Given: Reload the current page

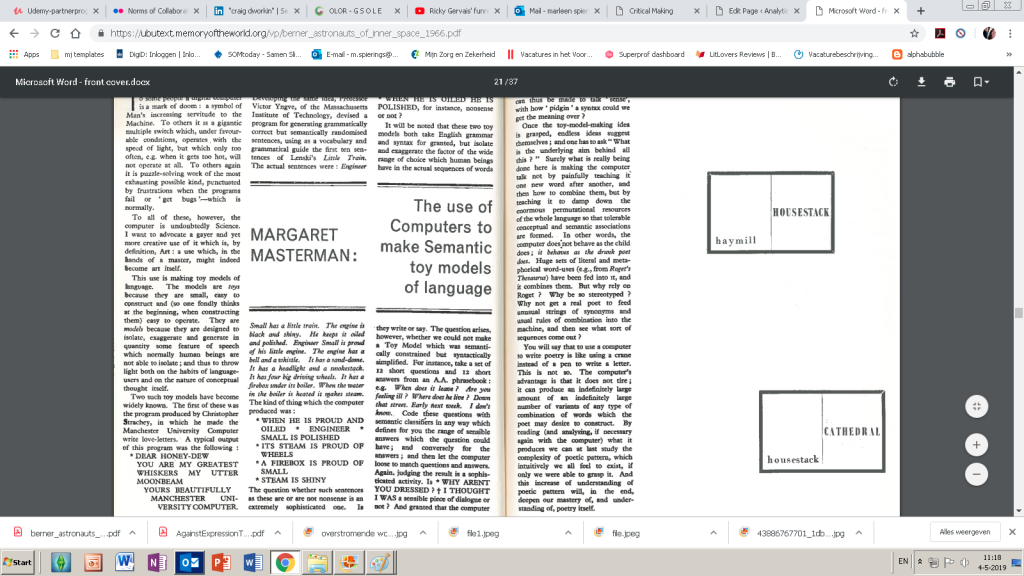Looking at the screenshot, I should pyautogui.click(x=55, y=33).
